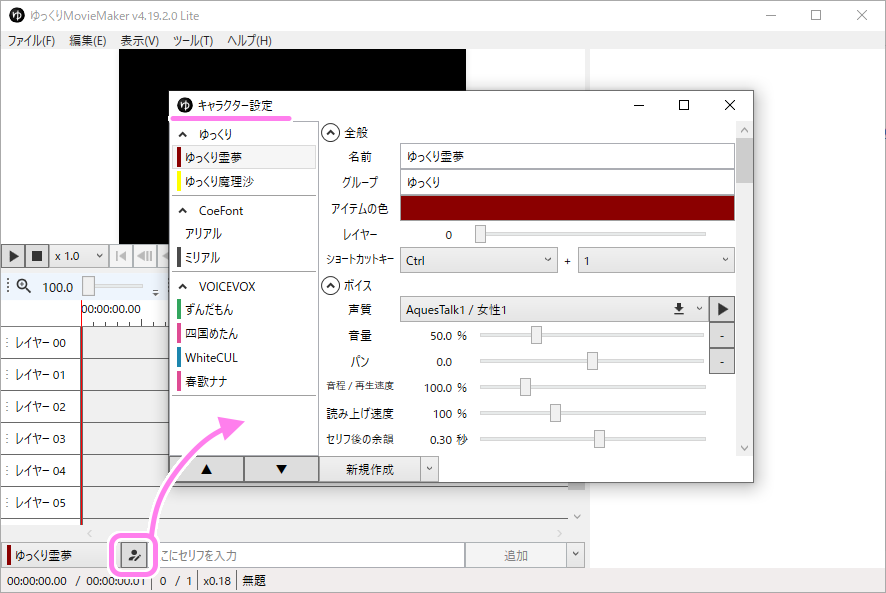Click the 音程 / 再生速度 slider handle
Image resolution: width=886 pixels, height=593 pixels.
[x=525, y=387]
